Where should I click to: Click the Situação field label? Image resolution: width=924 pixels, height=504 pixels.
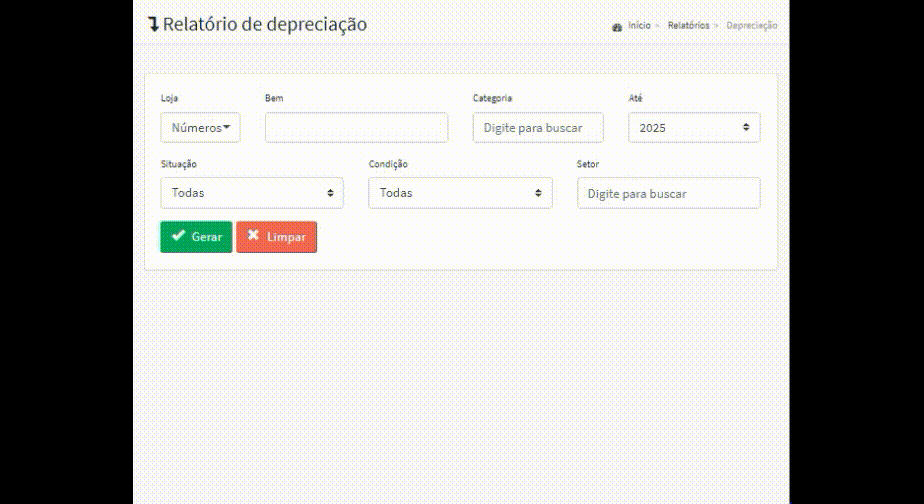(179, 164)
